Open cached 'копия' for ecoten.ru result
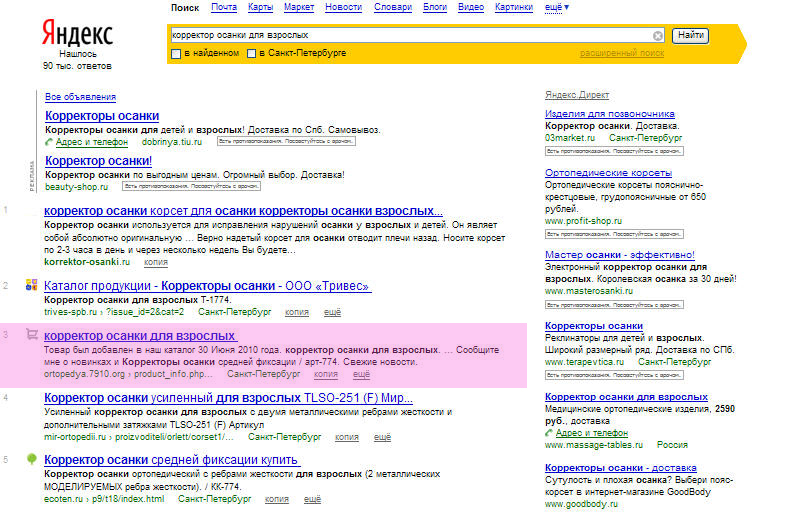The image size is (810, 512). click(277, 499)
